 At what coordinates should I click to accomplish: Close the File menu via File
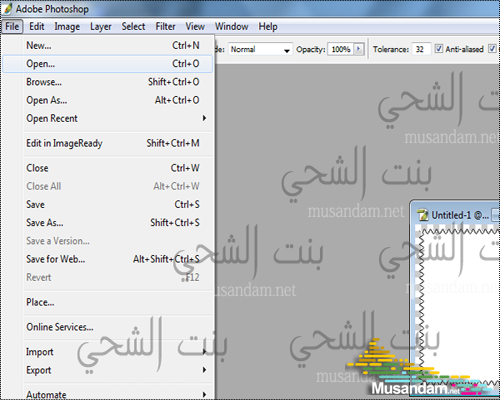click(x=12, y=26)
